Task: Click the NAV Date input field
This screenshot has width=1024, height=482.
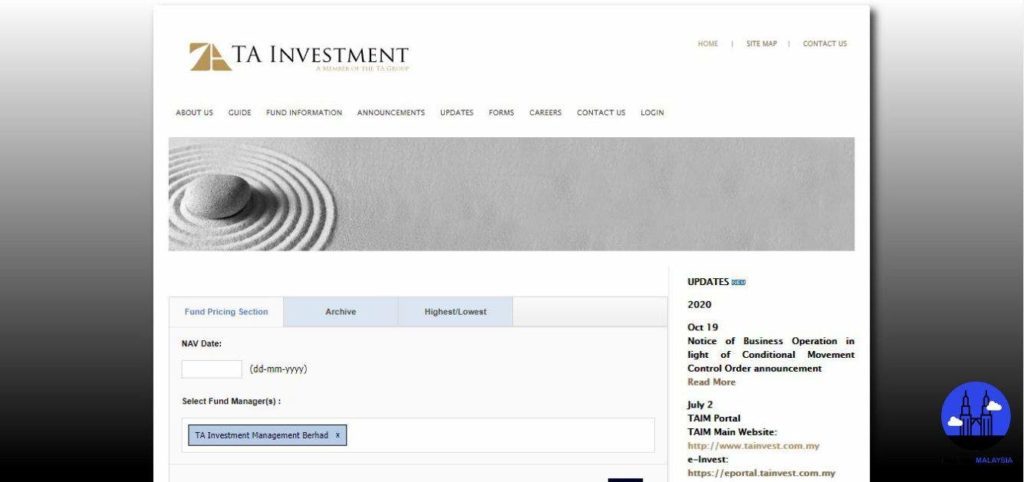Action: (x=212, y=369)
